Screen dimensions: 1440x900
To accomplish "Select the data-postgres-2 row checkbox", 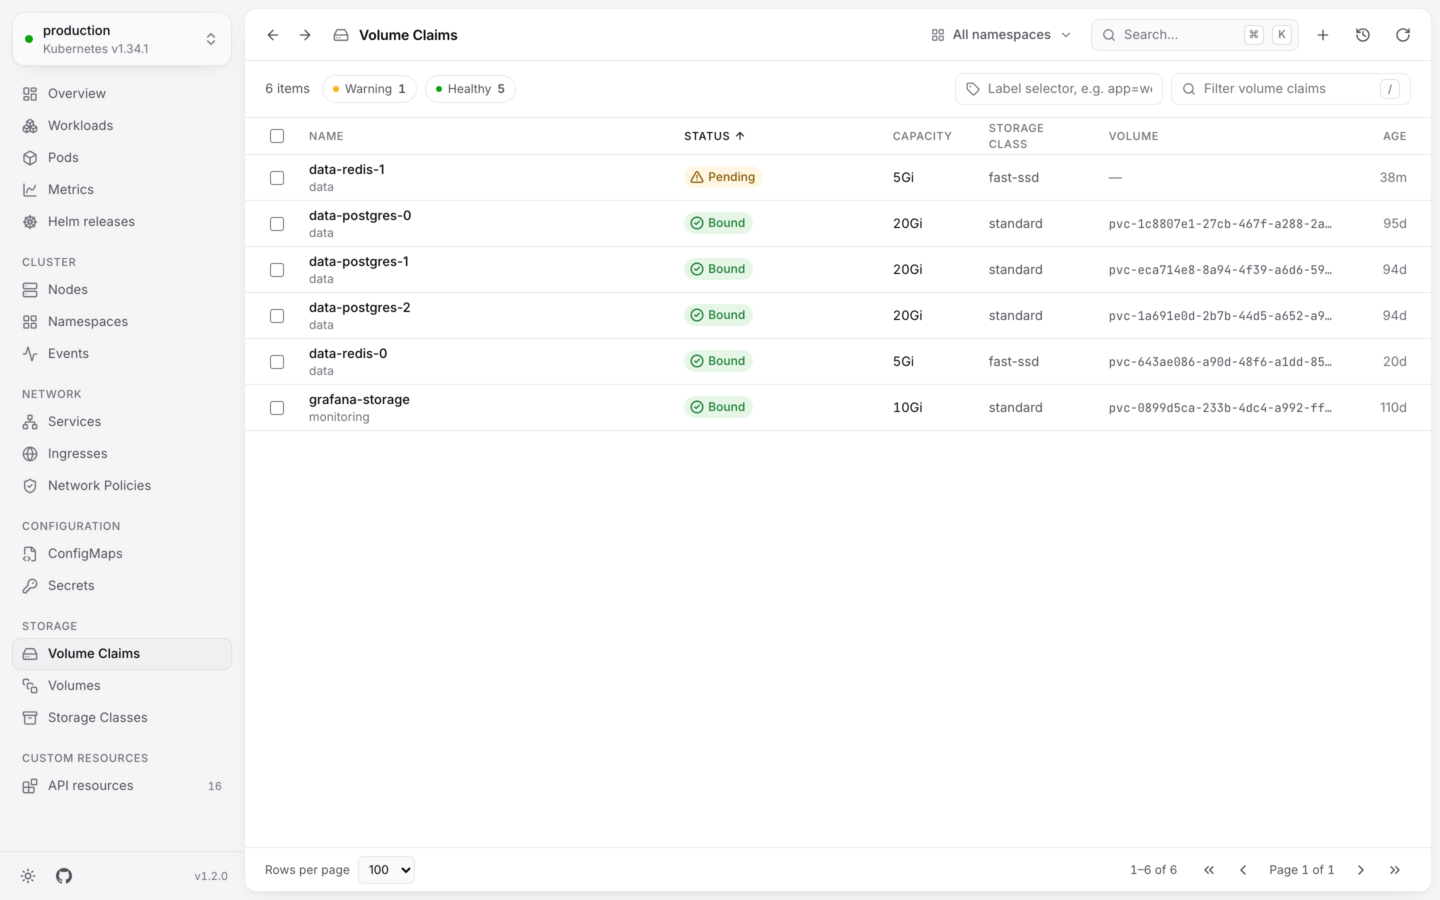I will pyautogui.click(x=277, y=316).
